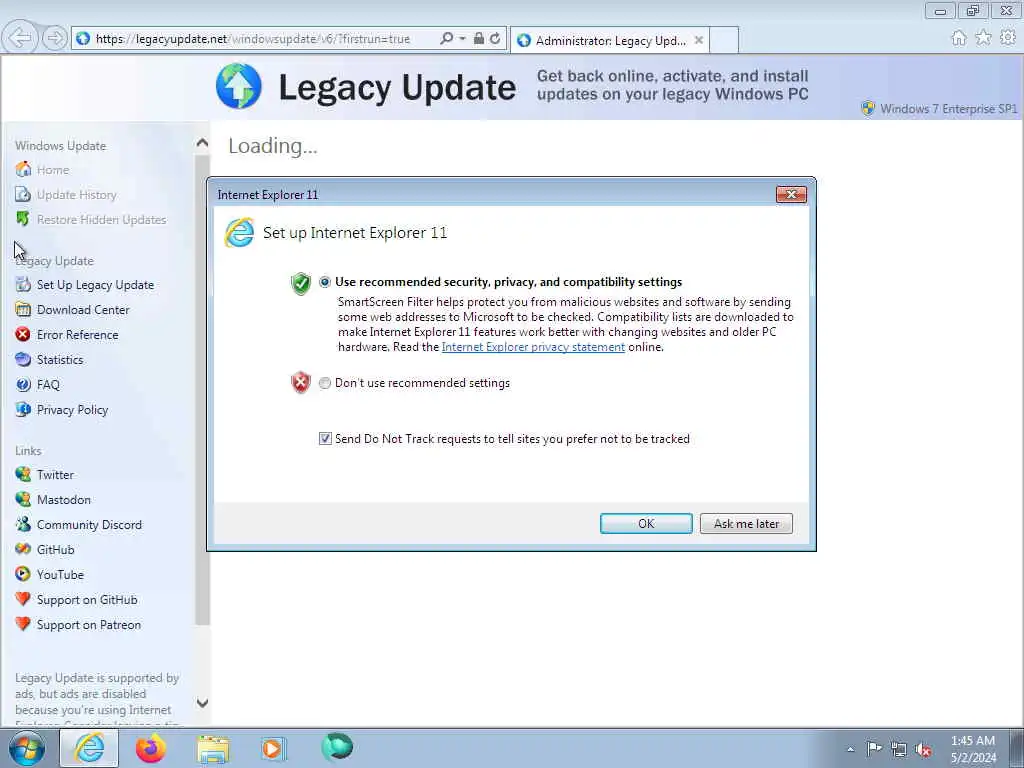Click the Community Discord people icon
Viewport: 1024px width, 768px height.
23,524
